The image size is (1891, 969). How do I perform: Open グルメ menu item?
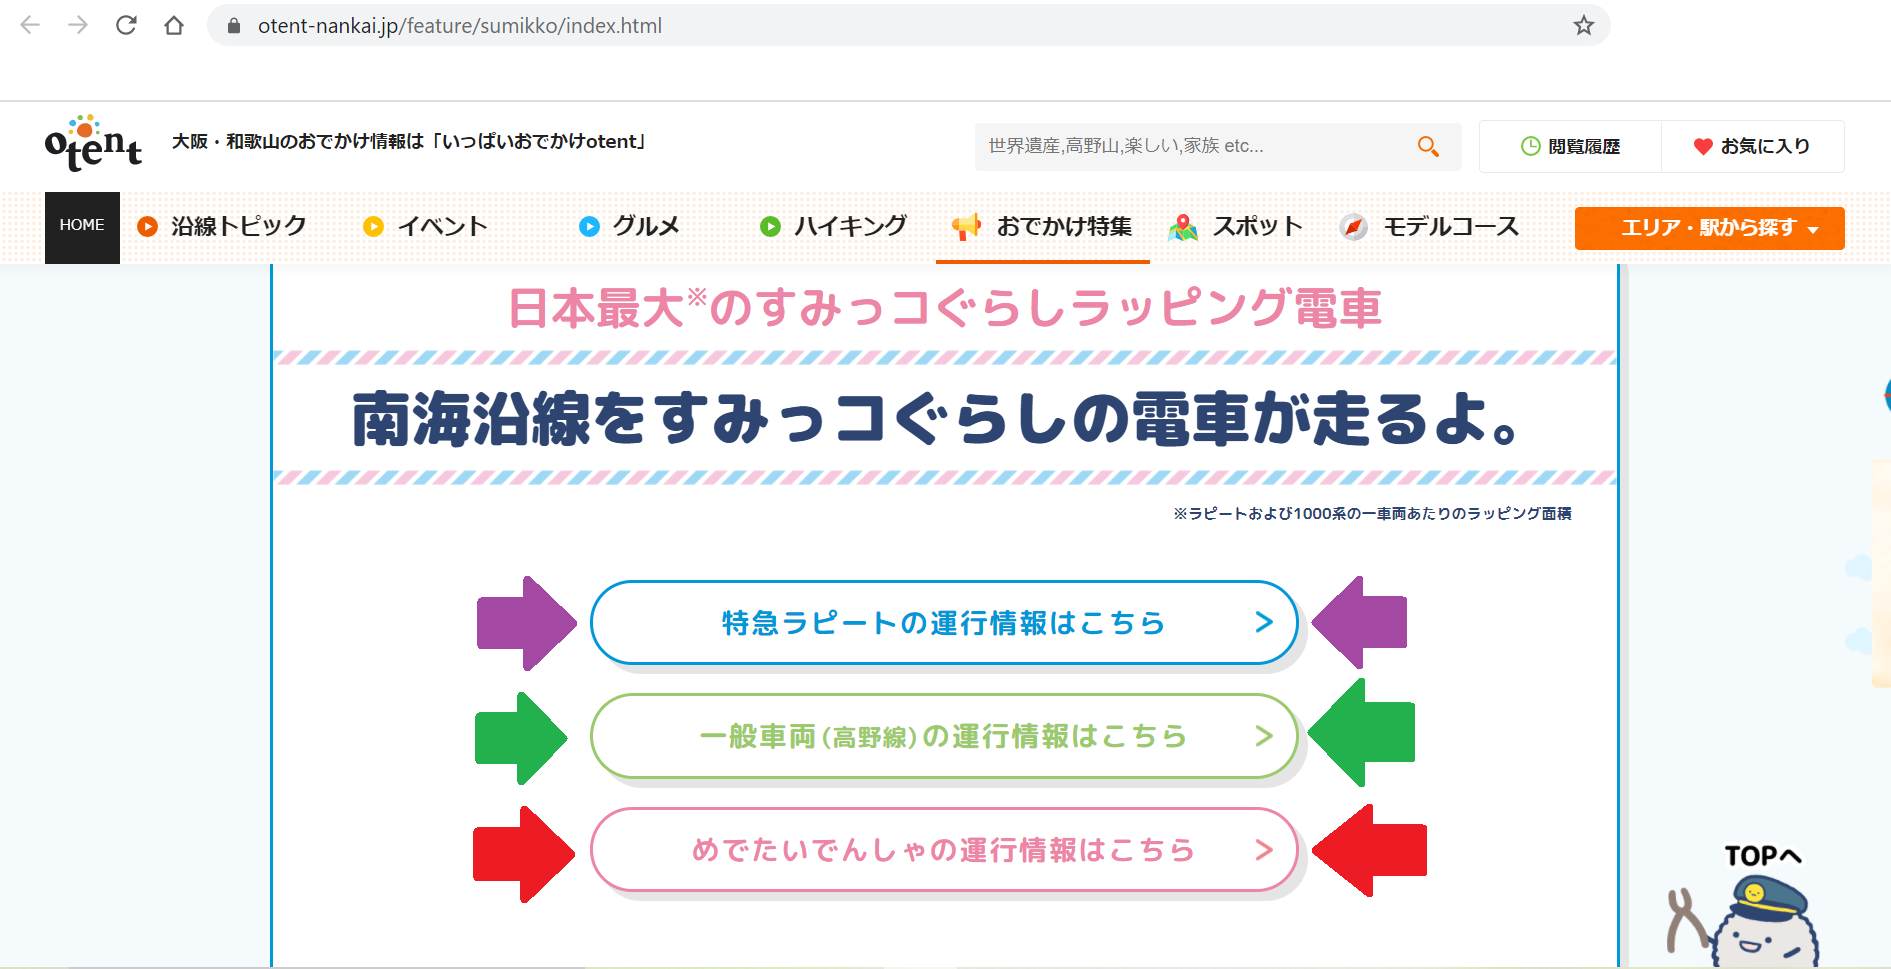tap(630, 226)
